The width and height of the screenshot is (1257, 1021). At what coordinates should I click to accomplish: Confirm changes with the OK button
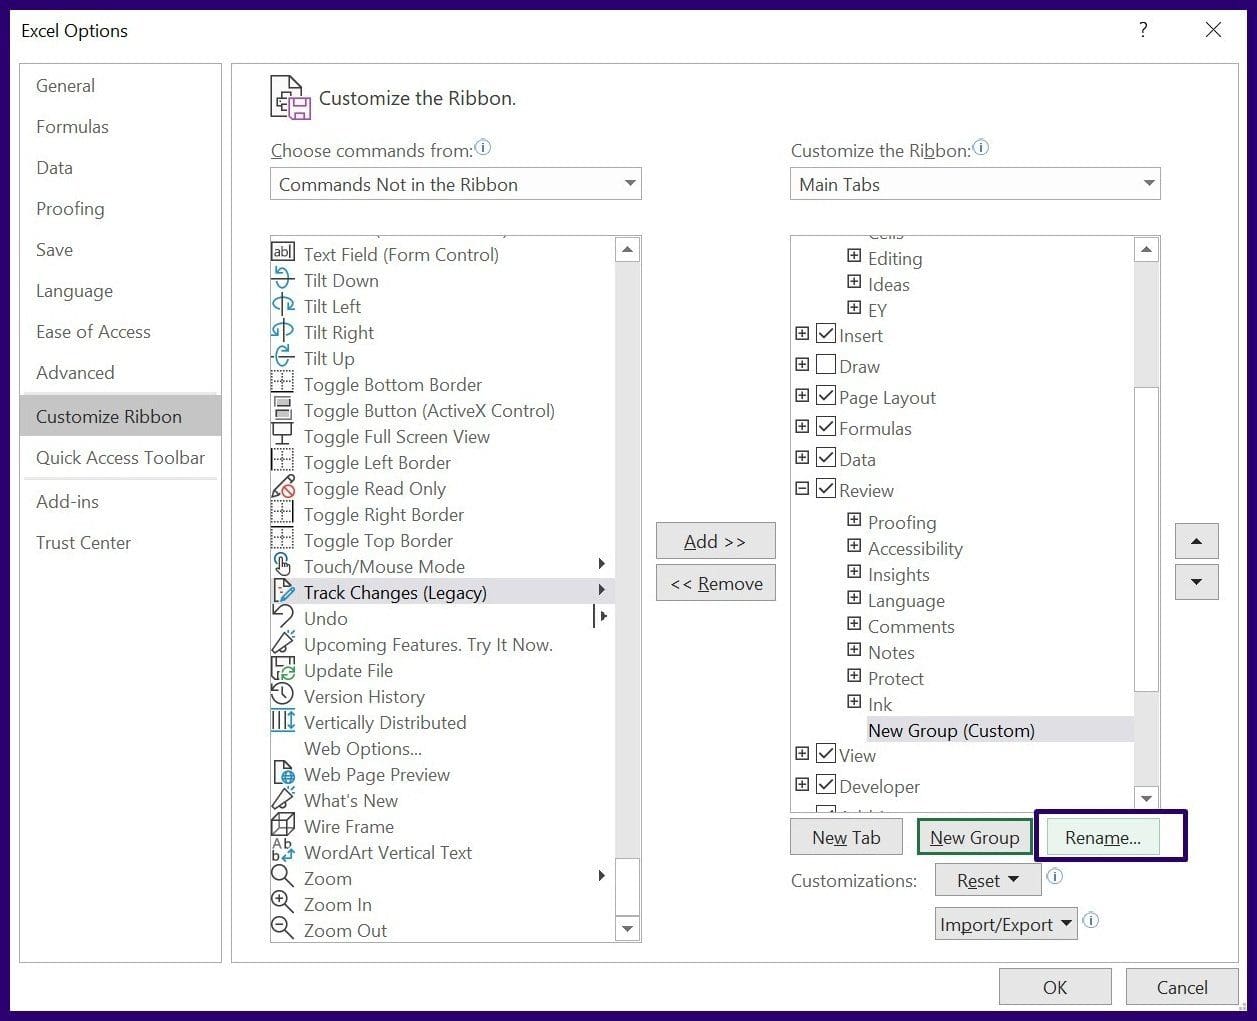[1055, 987]
